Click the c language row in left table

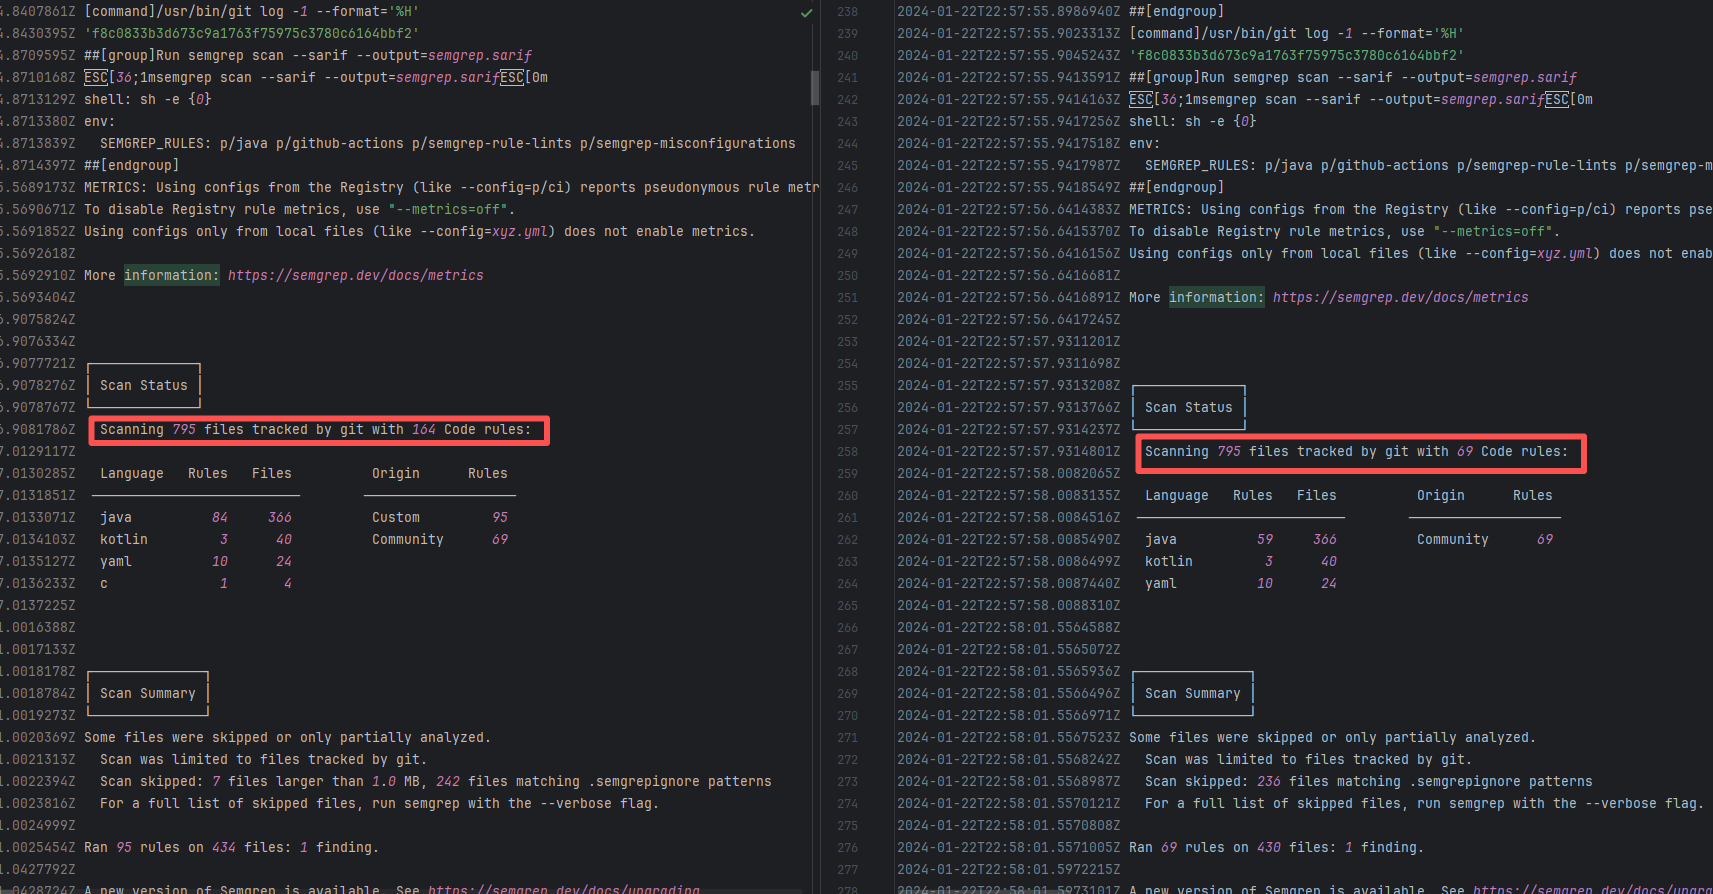(195, 584)
